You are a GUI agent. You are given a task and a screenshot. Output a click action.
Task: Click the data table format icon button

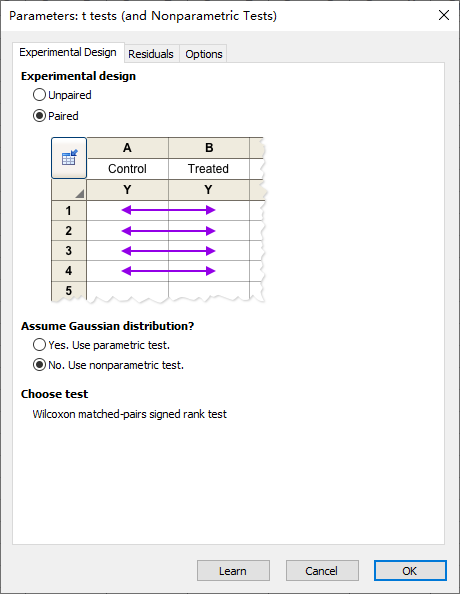pos(69,158)
